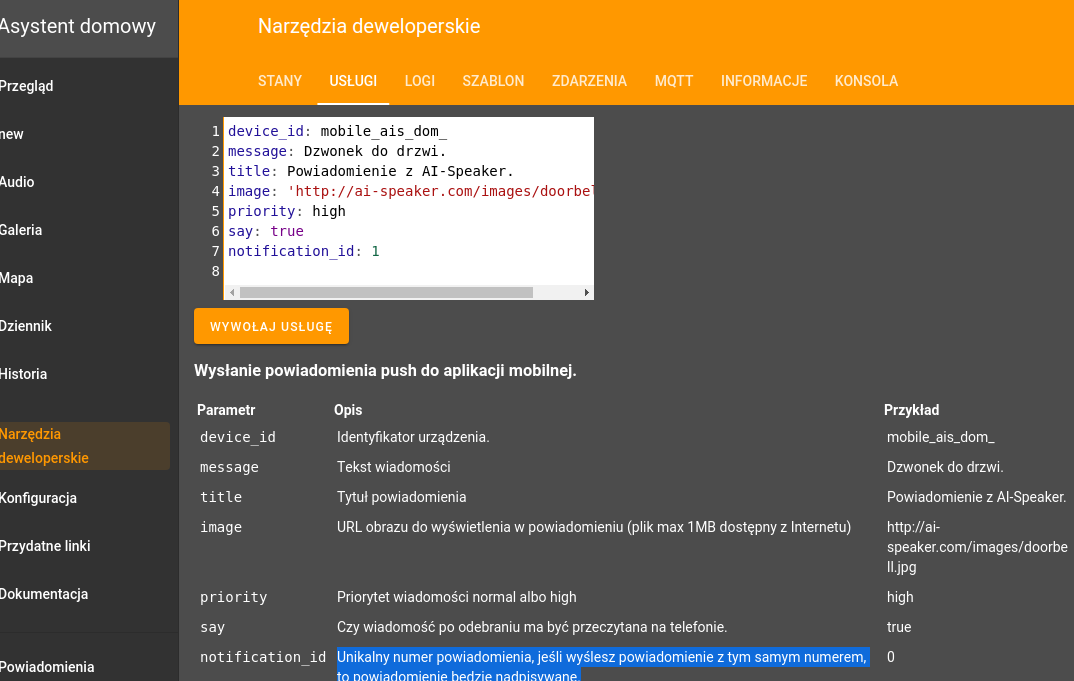Click the highlighted 'Unikalny numer powiadomienia' text
Screen dimensions: 1074x681
(603, 665)
